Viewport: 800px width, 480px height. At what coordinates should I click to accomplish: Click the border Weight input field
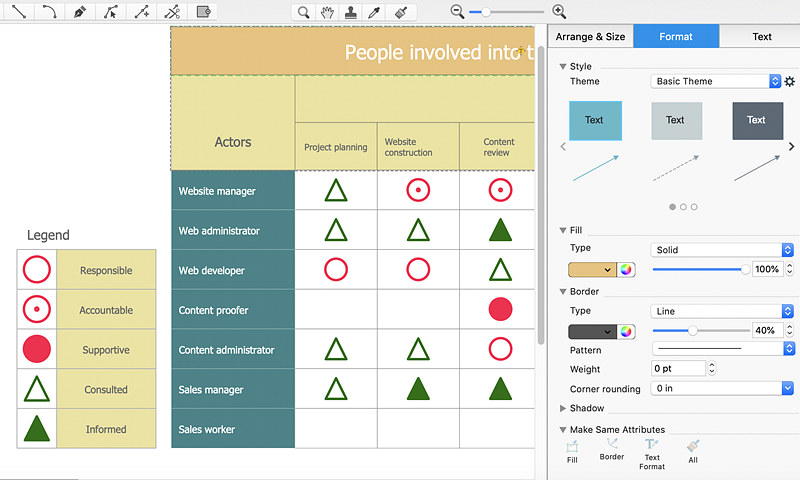[x=678, y=369]
